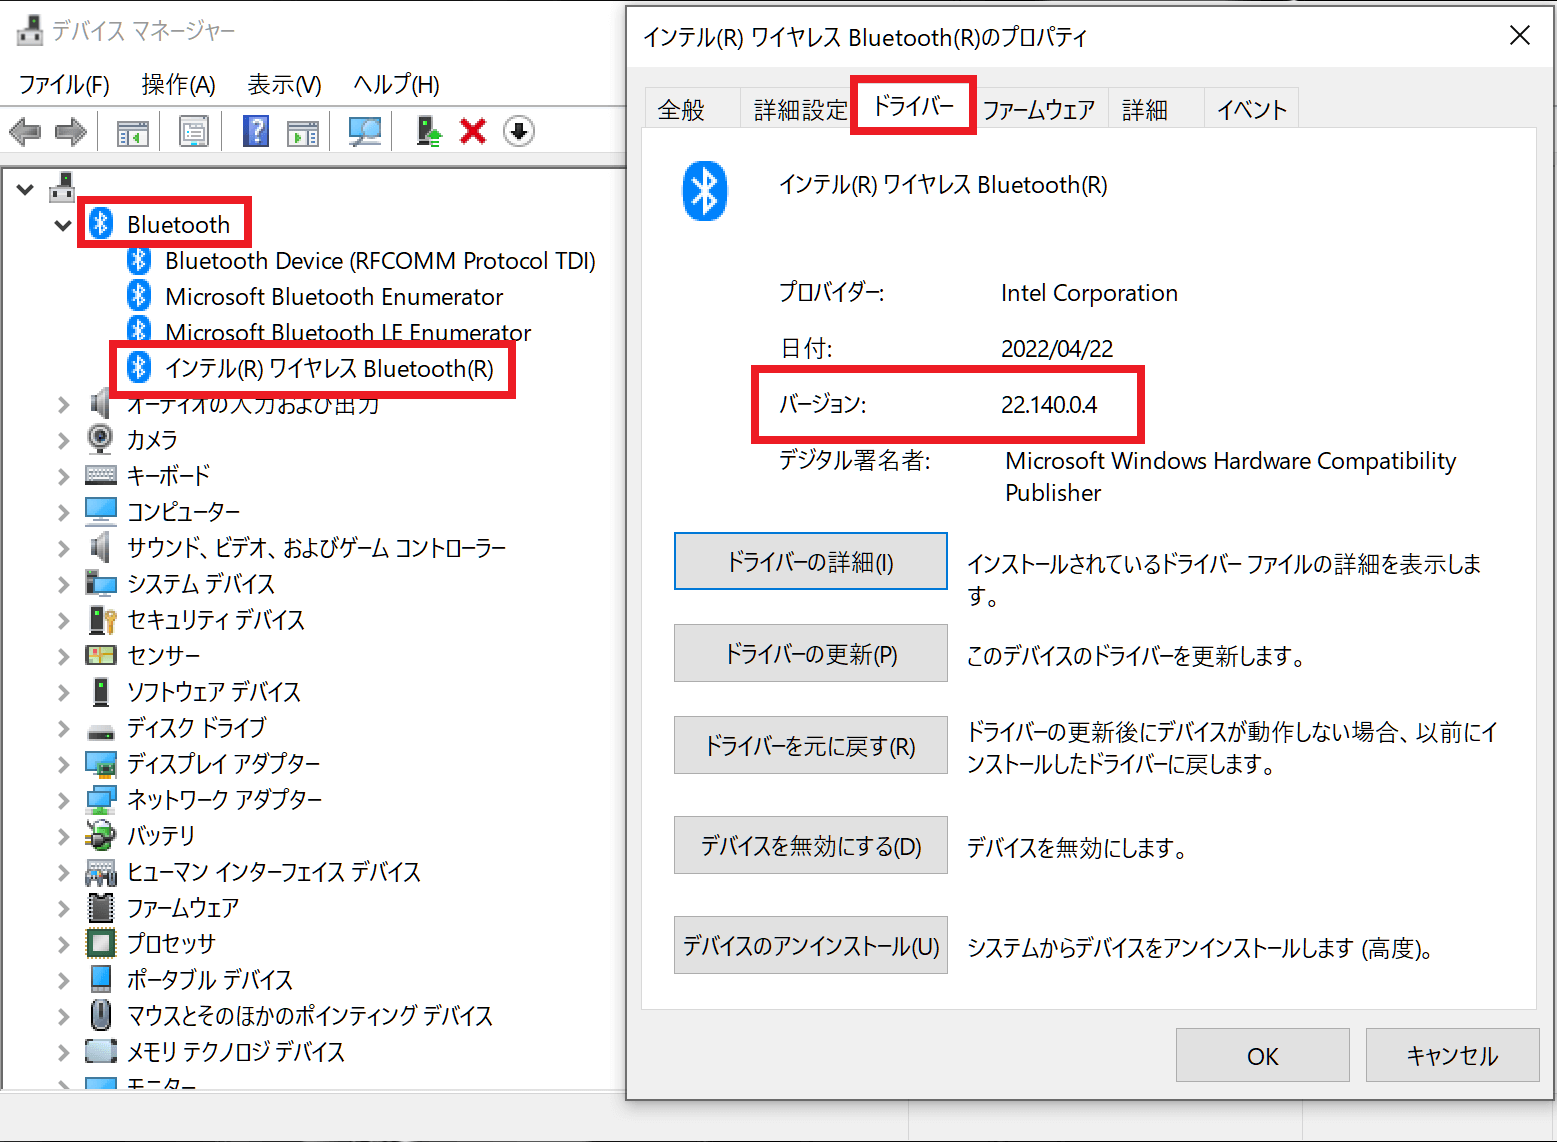Open the ファイル(F) menu
The image size is (1557, 1142).
(x=65, y=85)
